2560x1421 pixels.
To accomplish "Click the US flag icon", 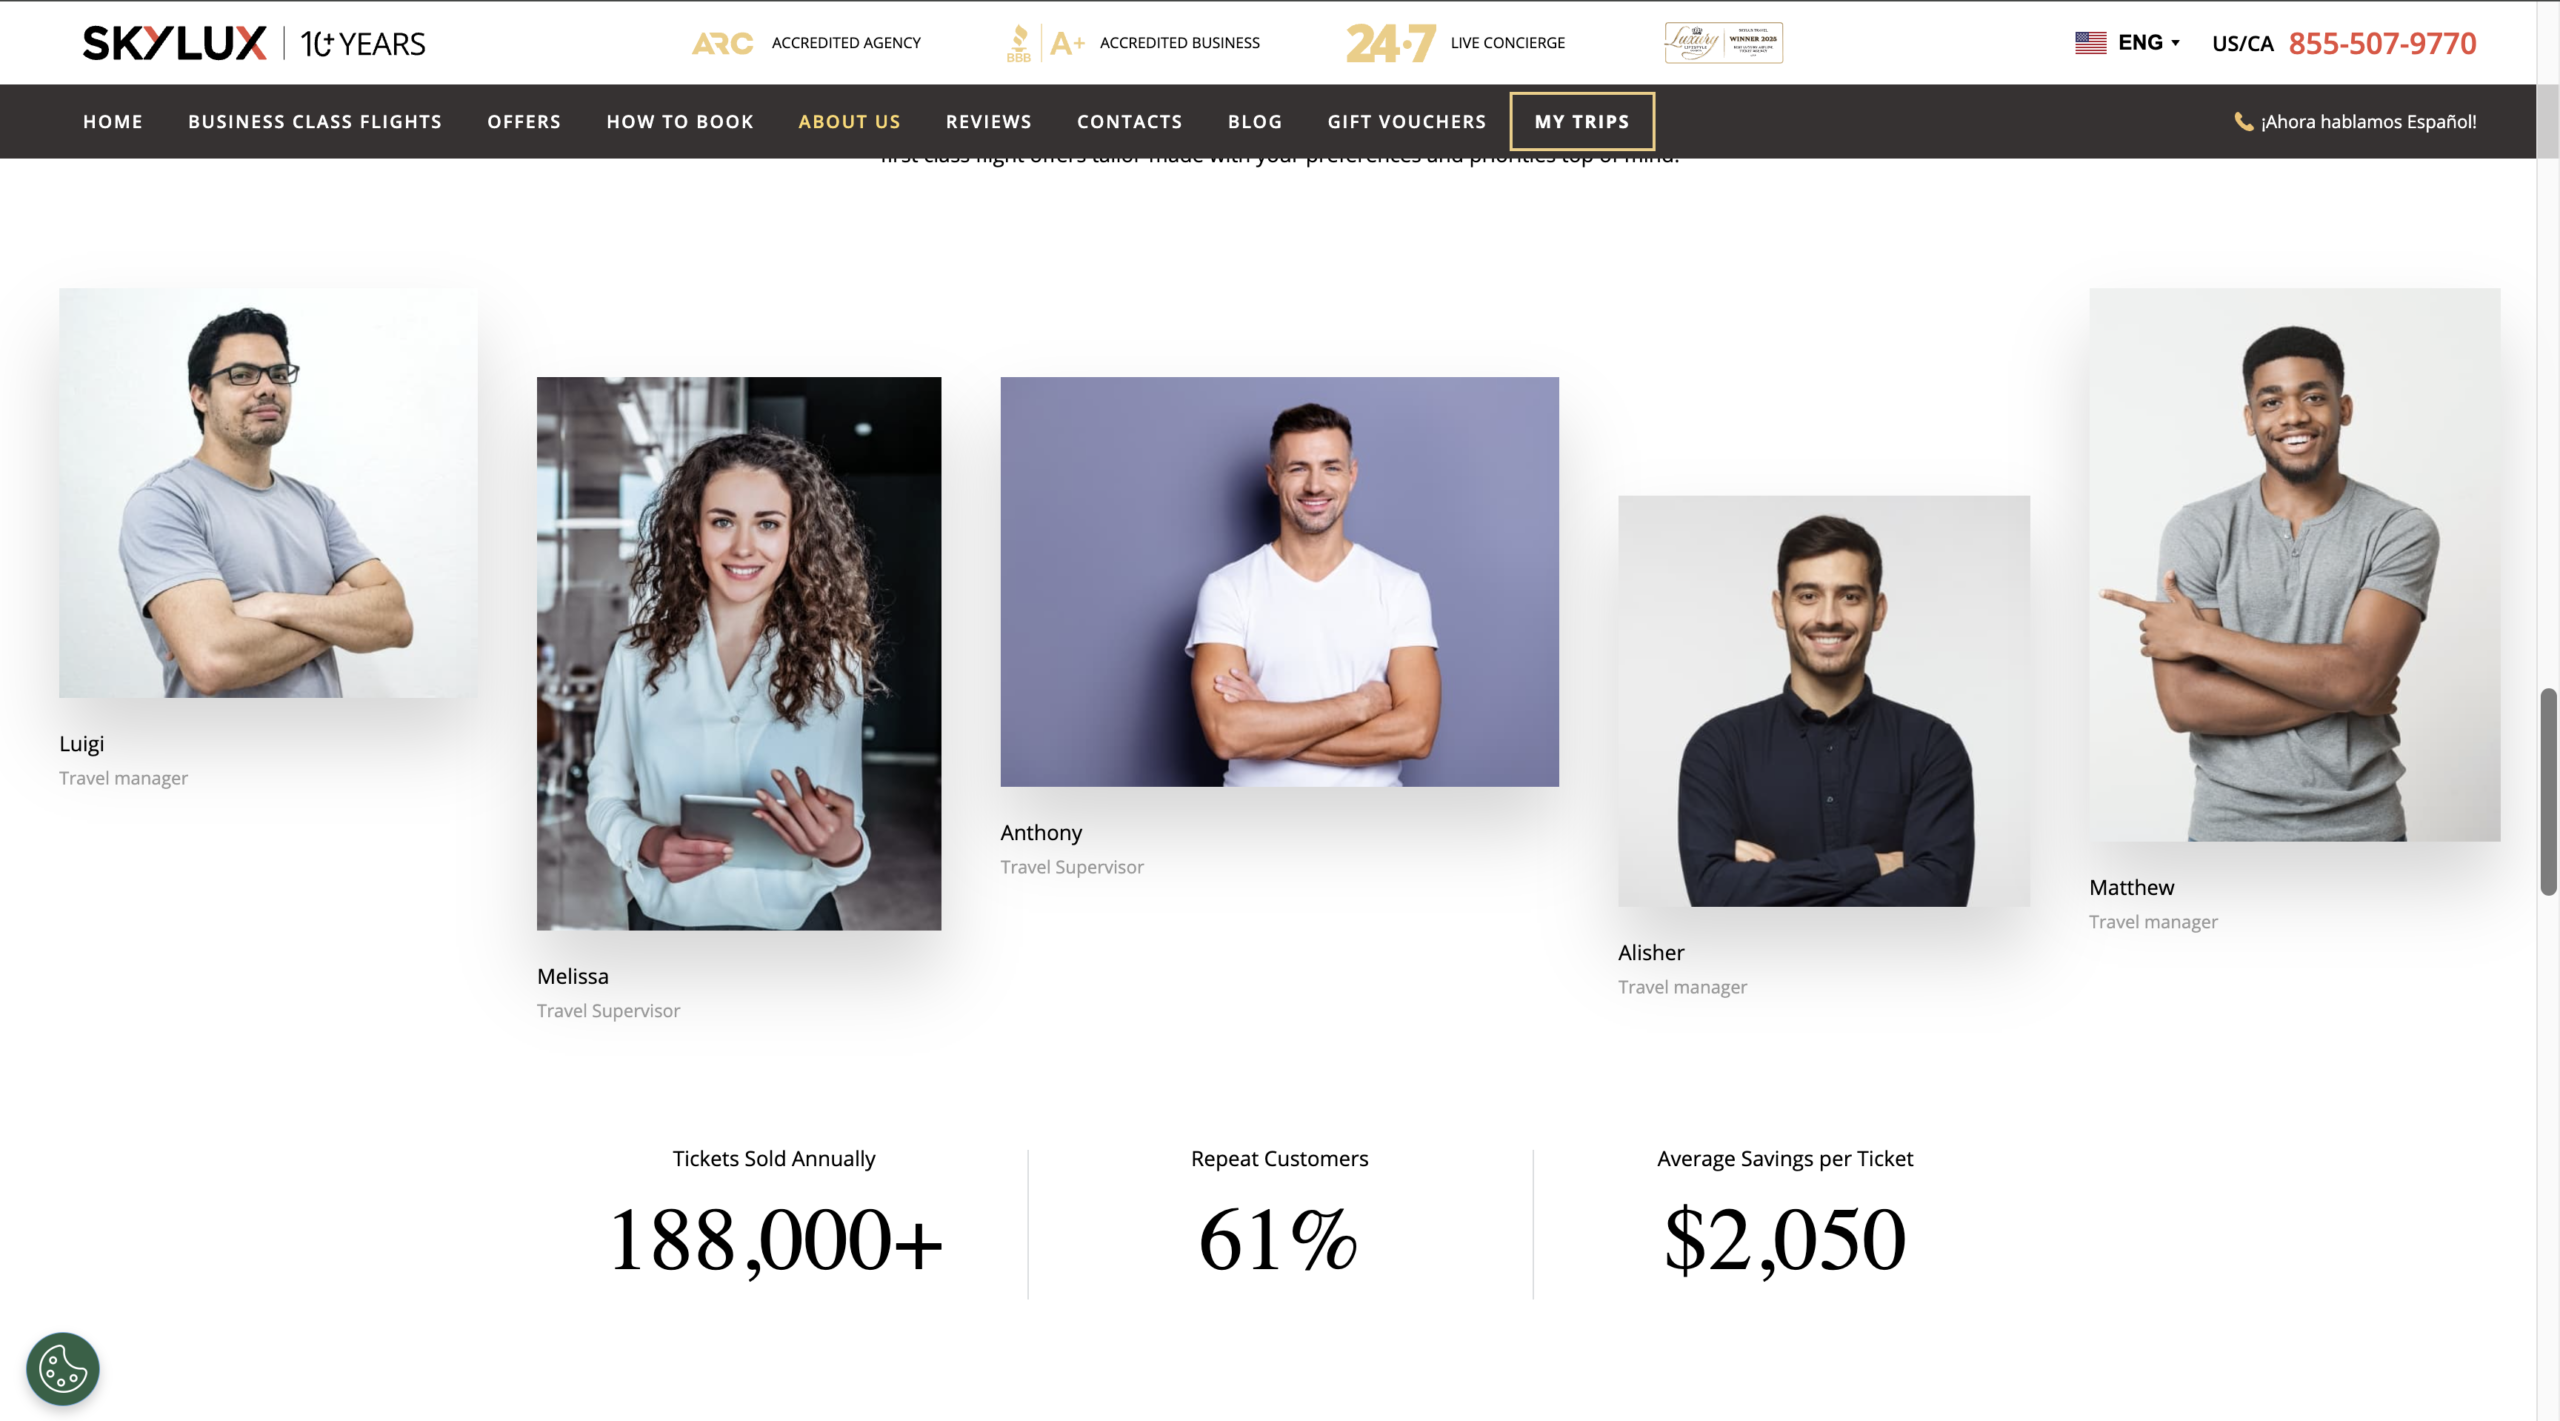I will tap(2090, 43).
